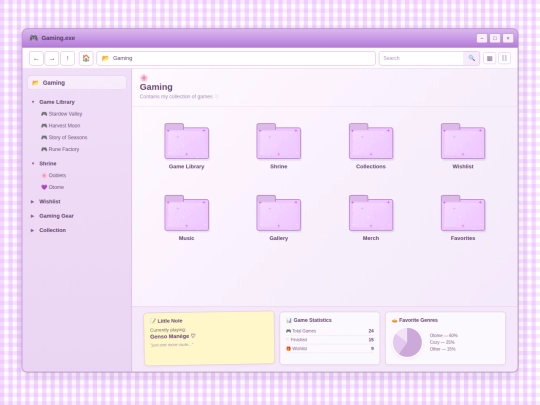Click the Other genre legend entry
Image resolution: width=540 pixels, height=405 pixels.
[x=443, y=349]
